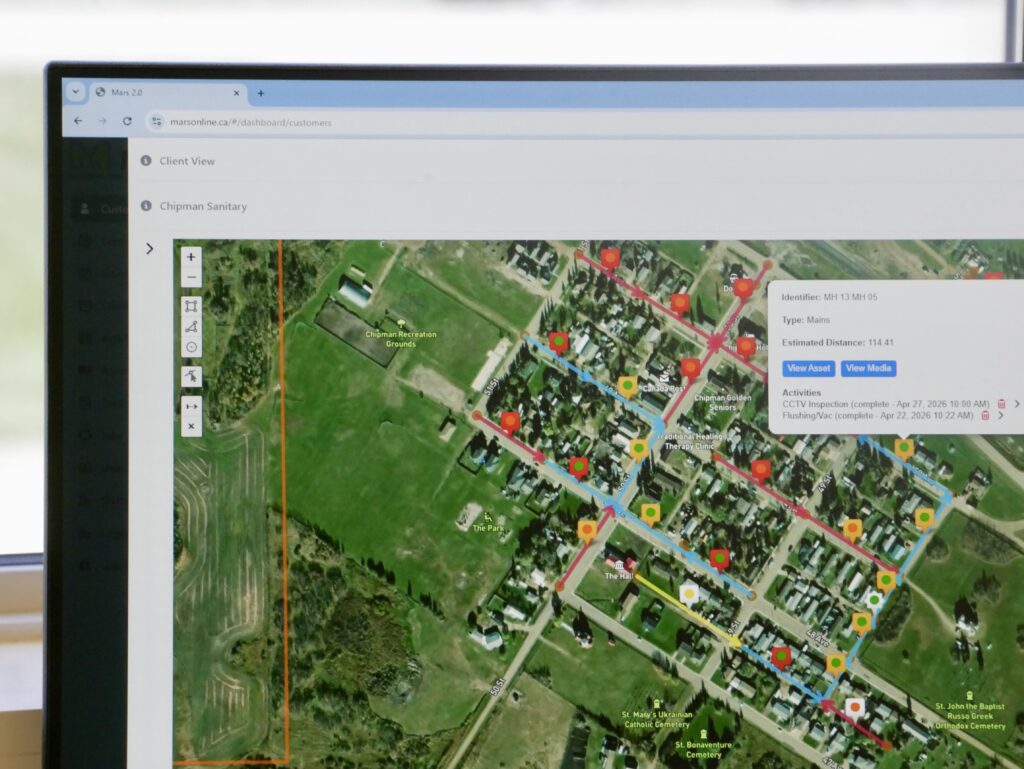Zoom in with the map plus button

click(x=191, y=257)
